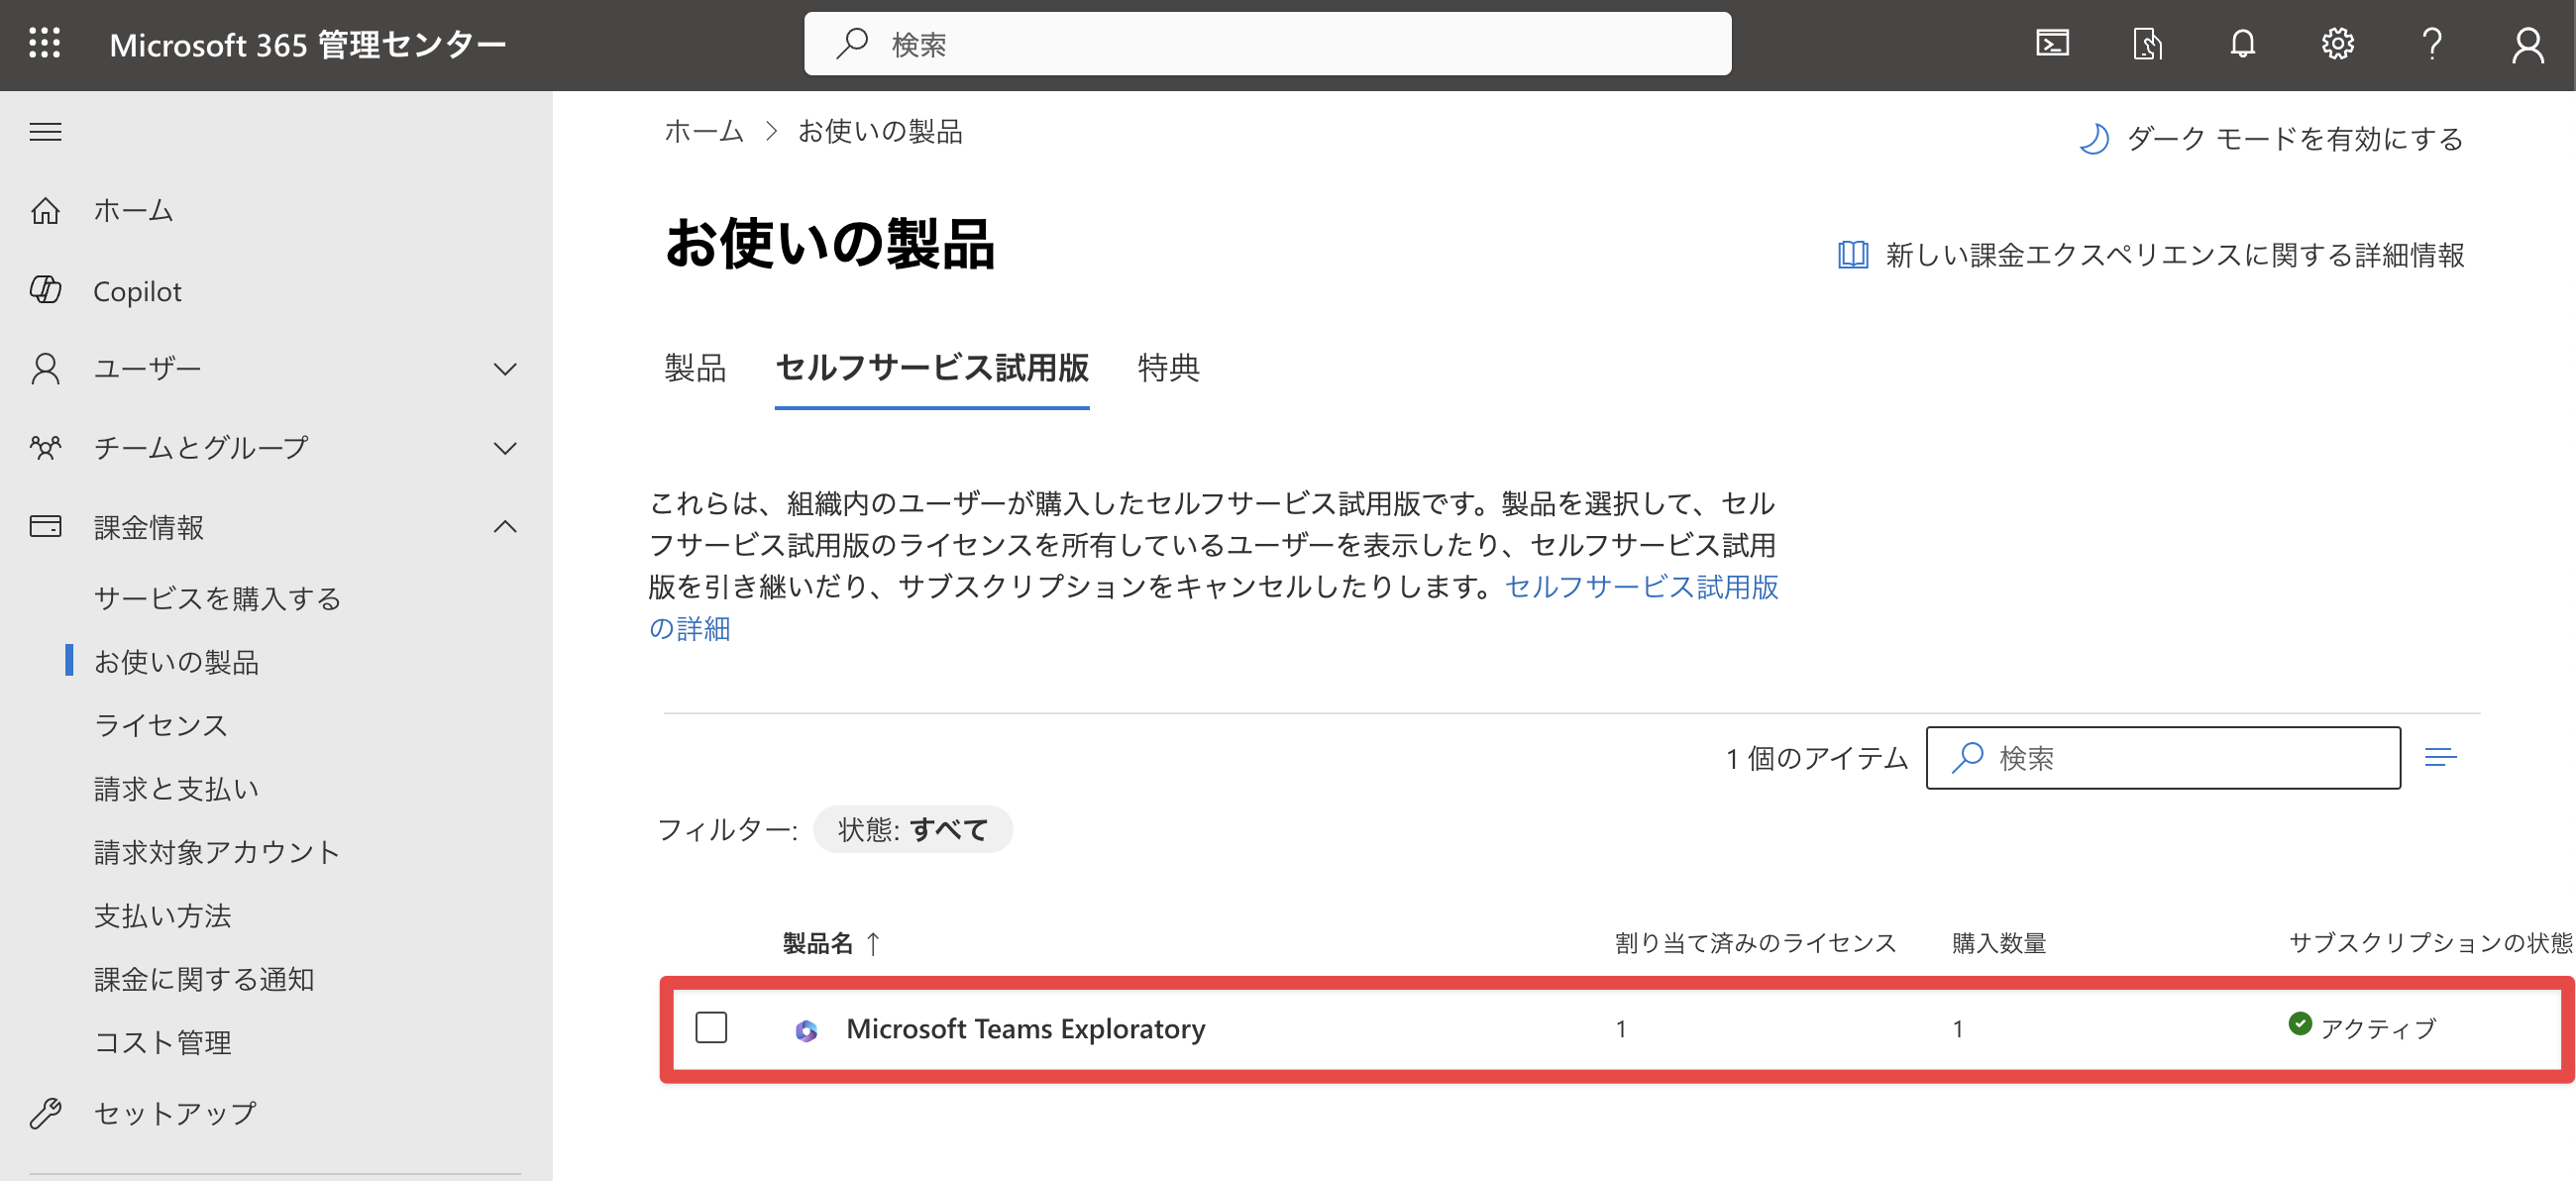Expand the チームとグループ chevron
This screenshot has height=1181, width=2576.
(x=505, y=448)
